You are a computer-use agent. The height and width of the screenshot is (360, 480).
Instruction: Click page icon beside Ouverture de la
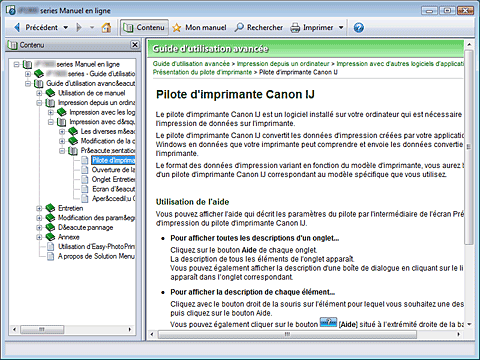[85, 170]
